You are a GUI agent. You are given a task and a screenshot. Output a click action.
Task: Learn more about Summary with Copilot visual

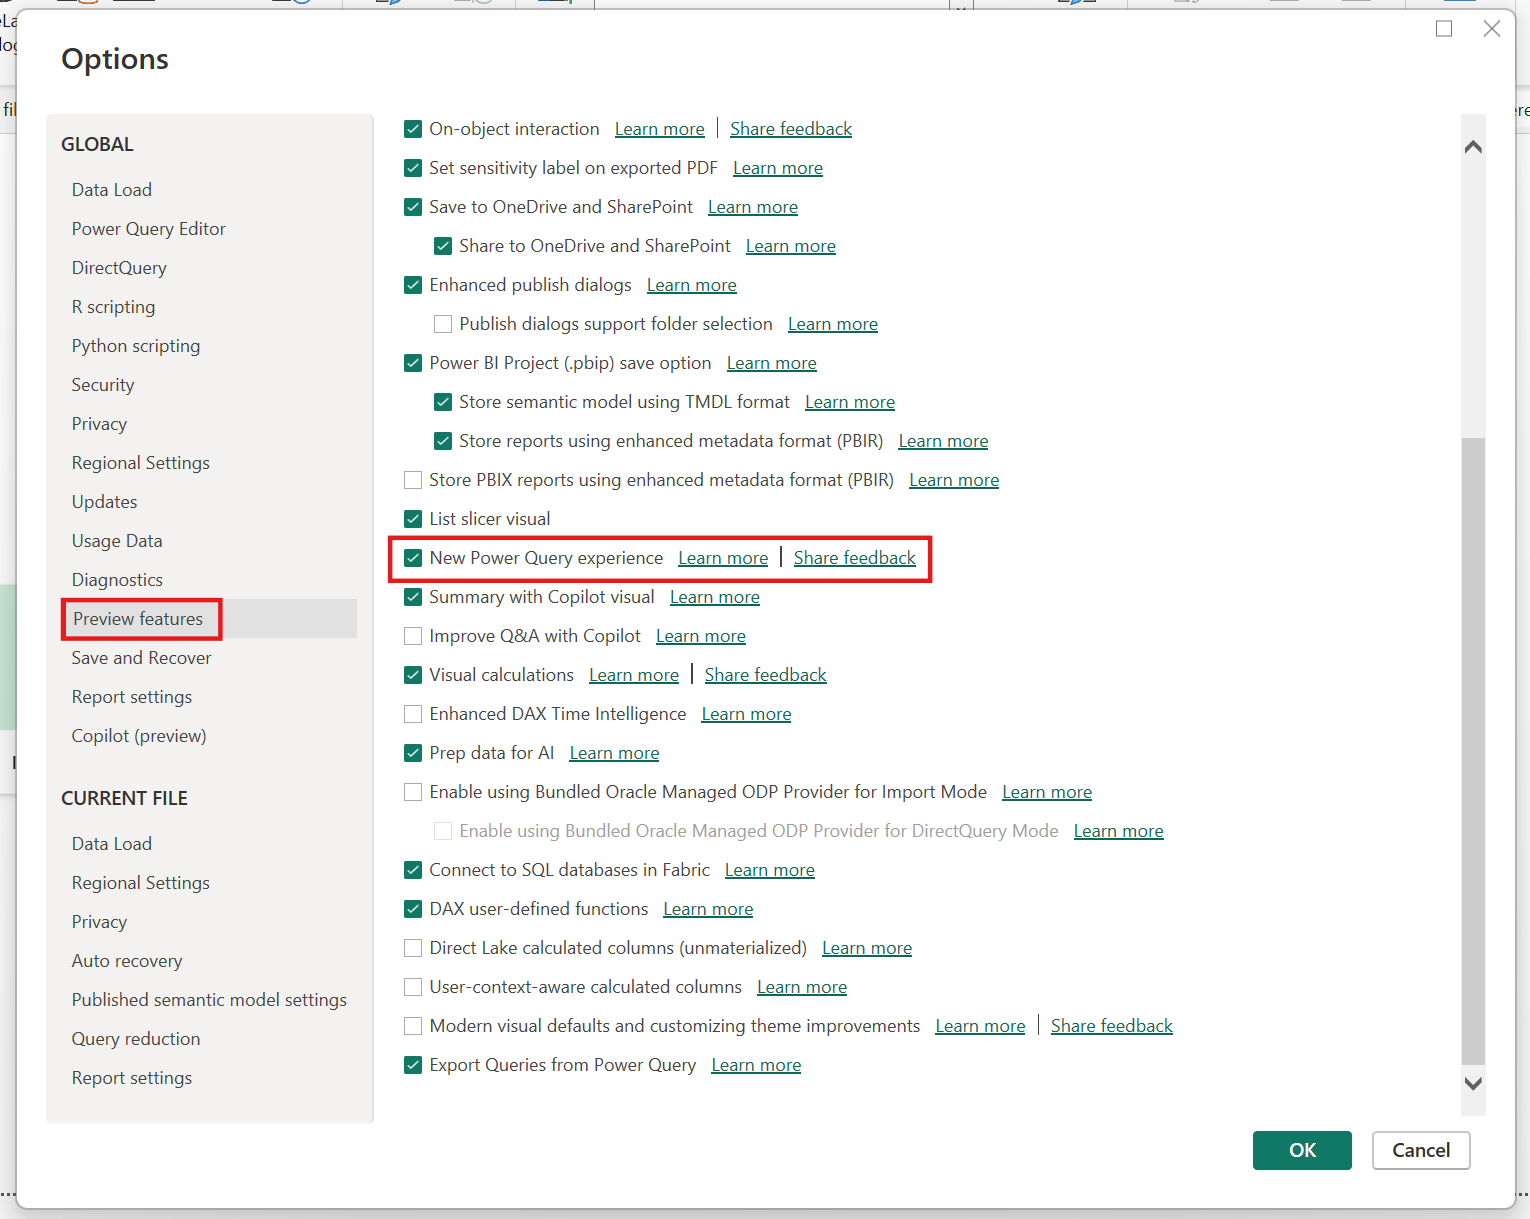coord(715,597)
